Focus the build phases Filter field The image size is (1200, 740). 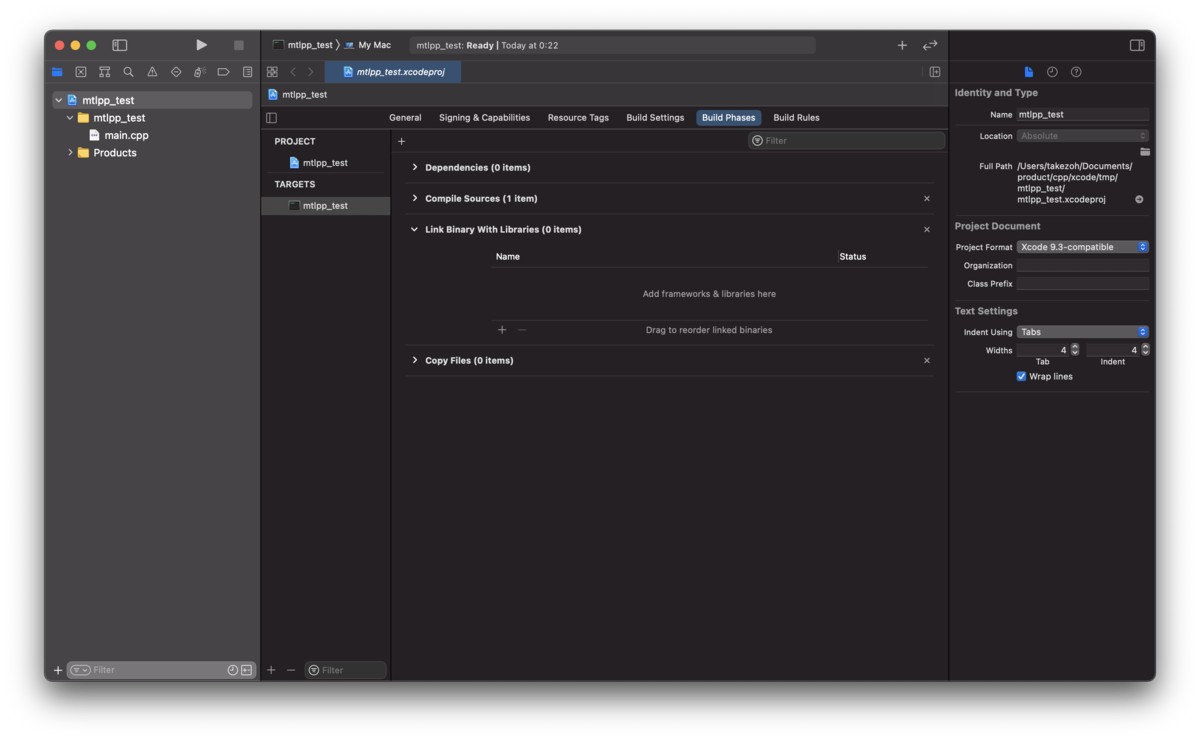pos(846,141)
